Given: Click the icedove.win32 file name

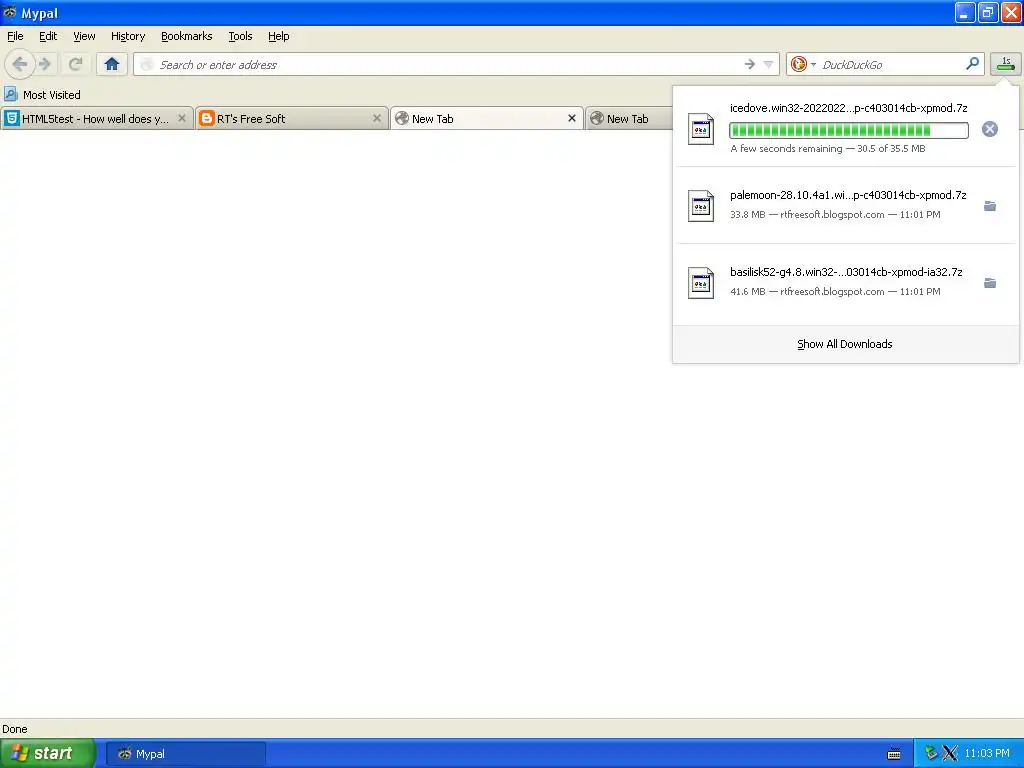Looking at the screenshot, I should click(848, 108).
